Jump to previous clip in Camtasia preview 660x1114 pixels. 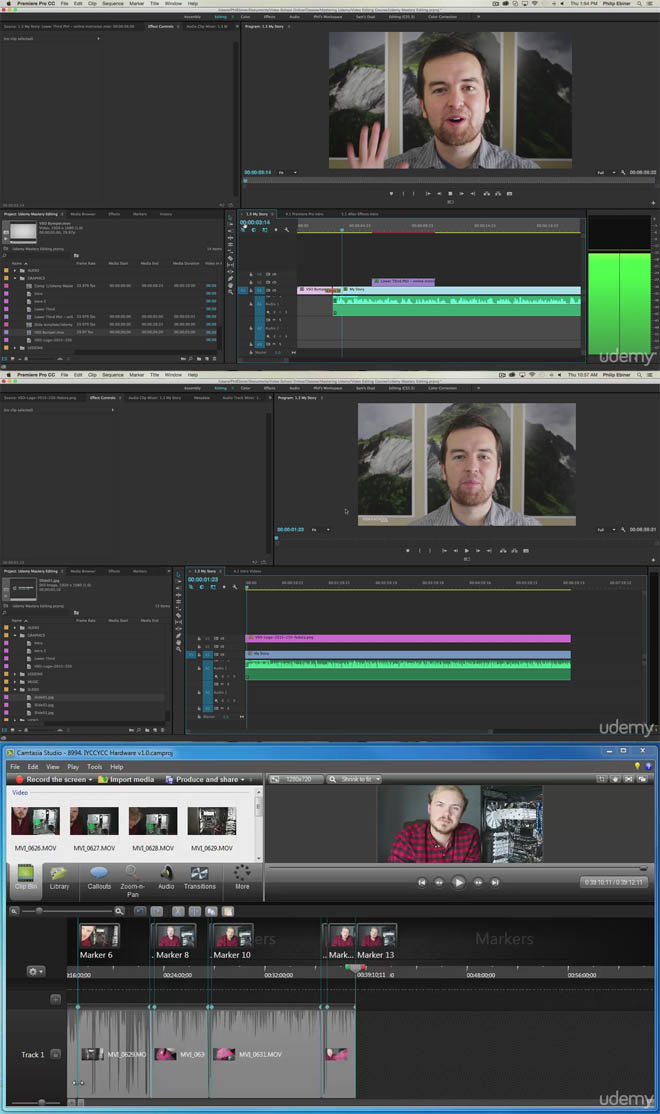[x=421, y=882]
